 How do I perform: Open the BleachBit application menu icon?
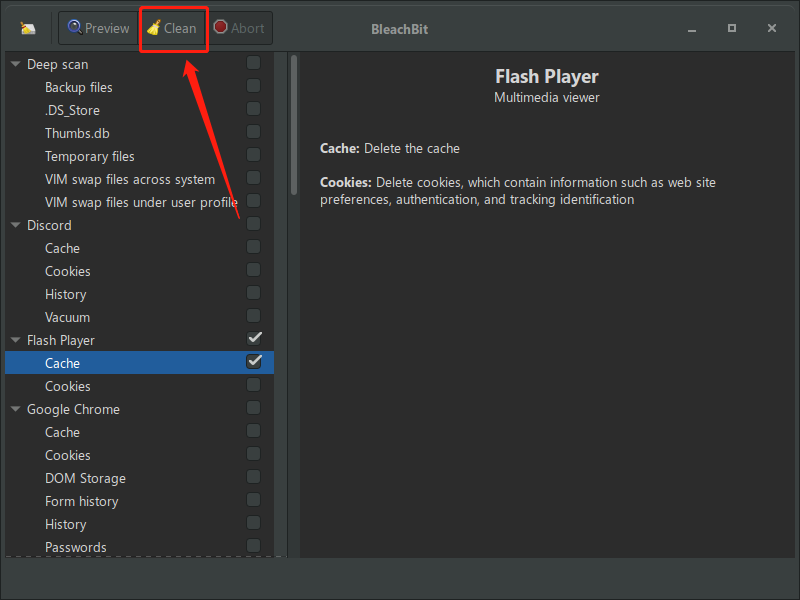(x=28, y=28)
